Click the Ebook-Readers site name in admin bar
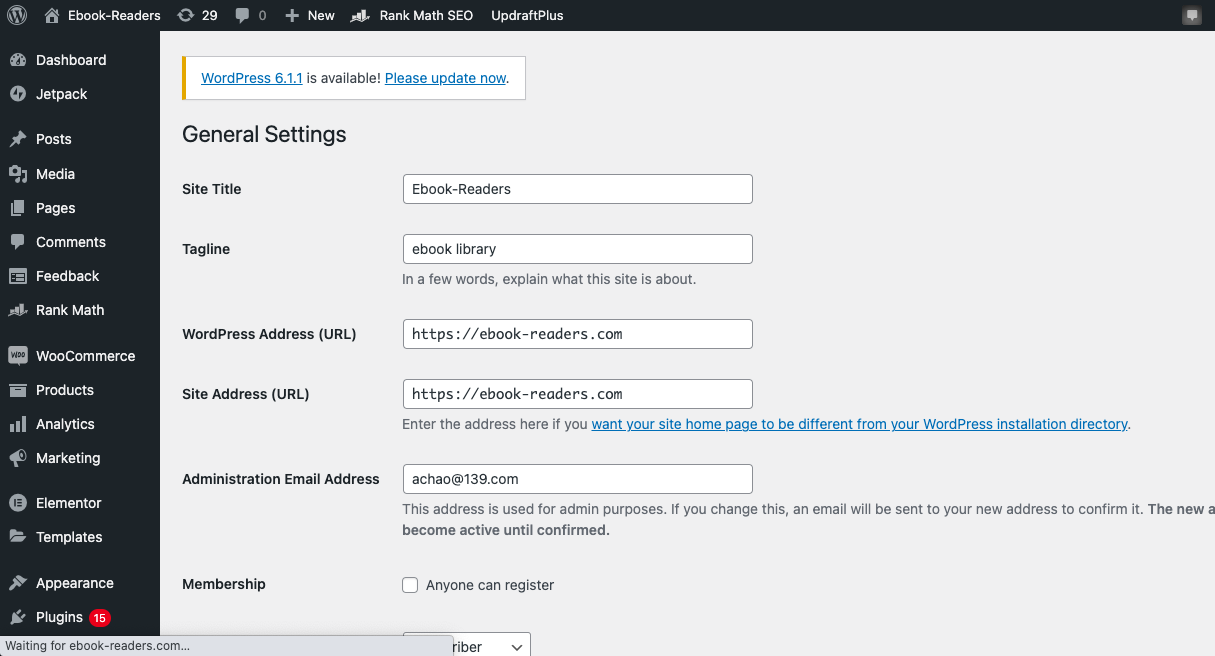The height and width of the screenshot is (656, 1215). [x=114, y=15]
